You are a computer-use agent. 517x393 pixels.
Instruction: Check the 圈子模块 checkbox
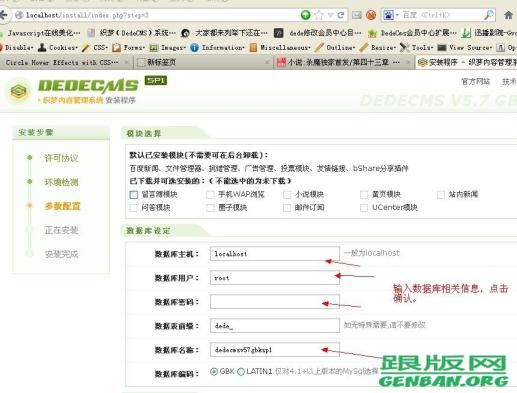tap(210, 208)
